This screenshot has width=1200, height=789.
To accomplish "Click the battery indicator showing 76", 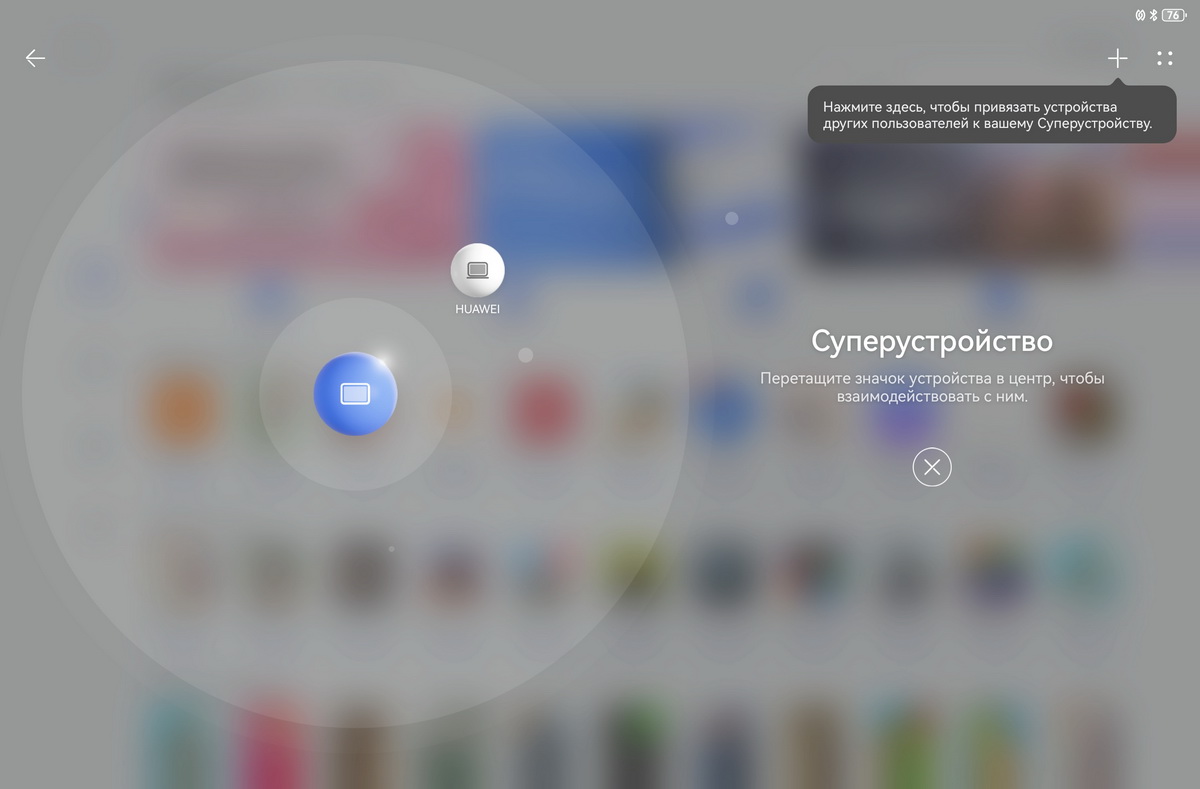I will click(x=1172, y=15).
